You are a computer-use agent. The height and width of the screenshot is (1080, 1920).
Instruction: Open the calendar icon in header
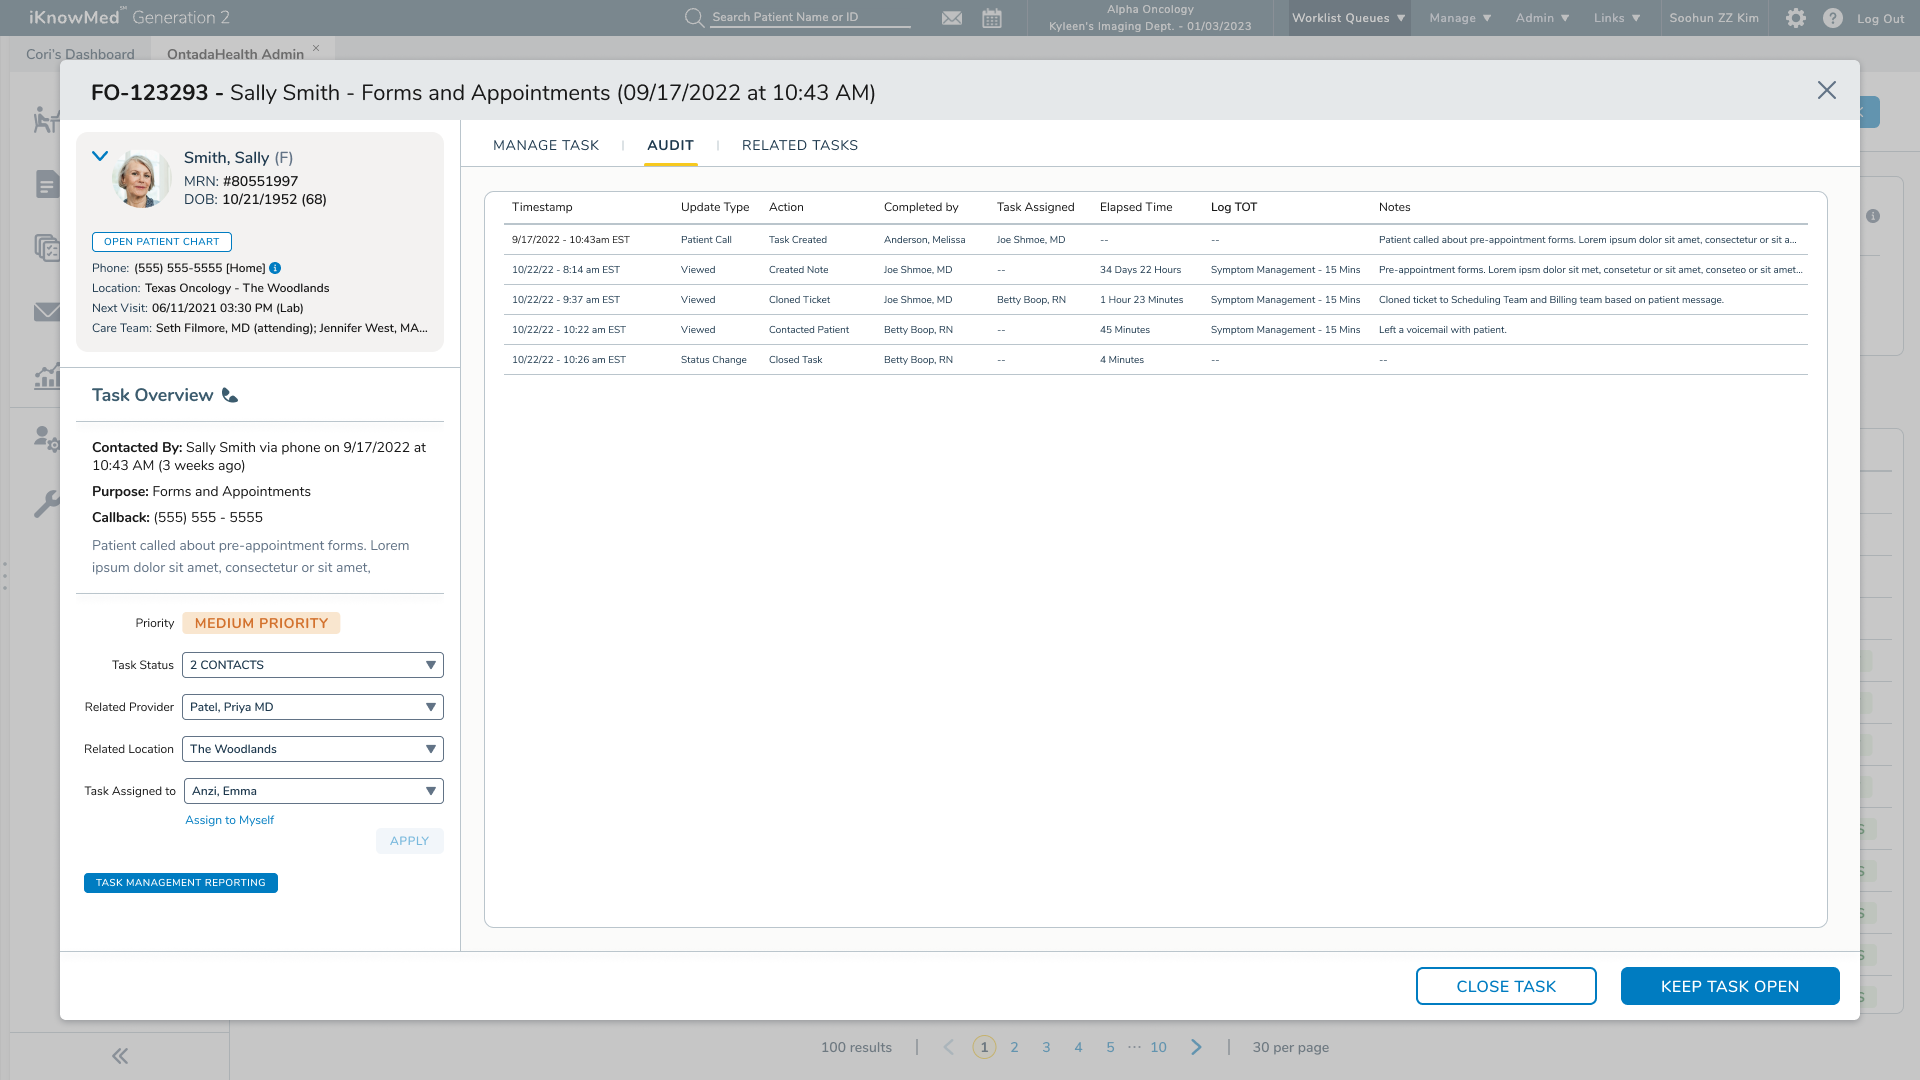point(992,18)
